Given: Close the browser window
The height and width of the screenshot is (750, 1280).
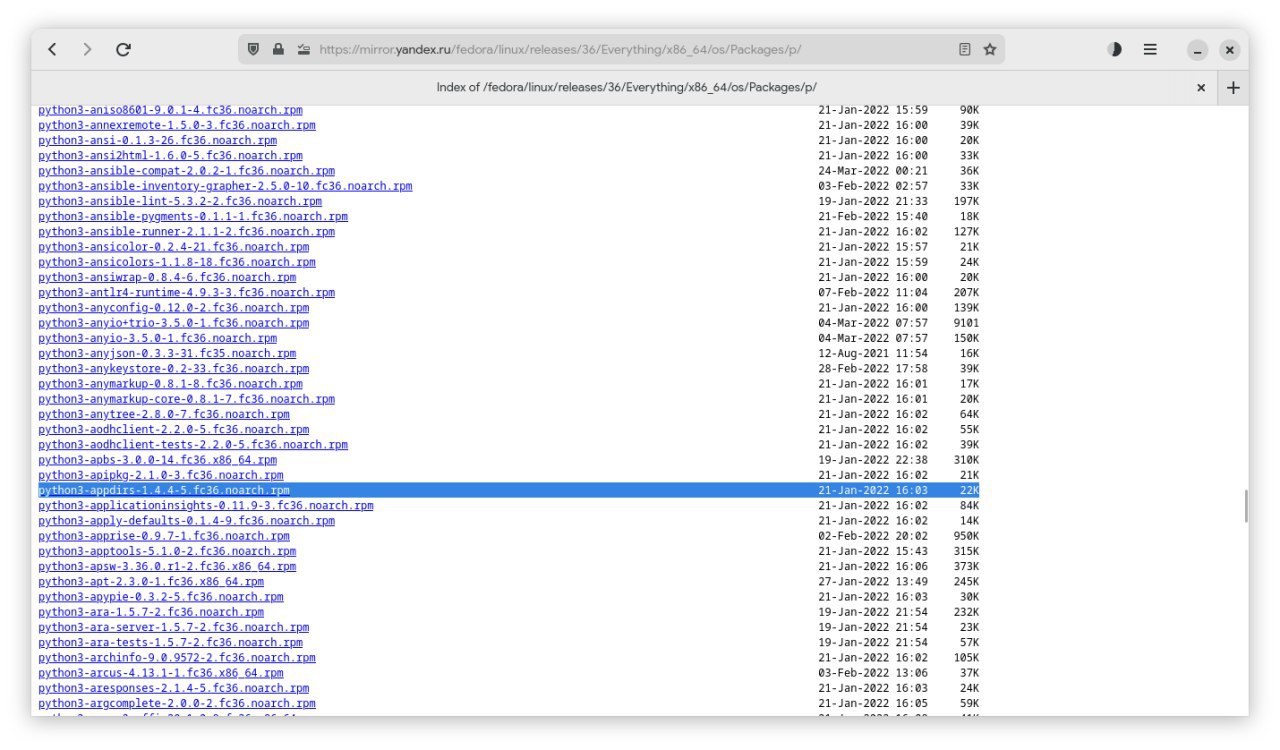Looking at the screenshot, I should tap(1230, 49).
